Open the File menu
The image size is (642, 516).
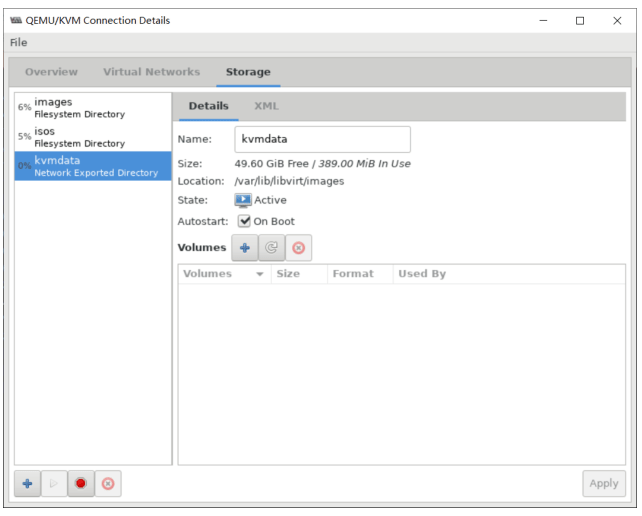pos(19,42)
